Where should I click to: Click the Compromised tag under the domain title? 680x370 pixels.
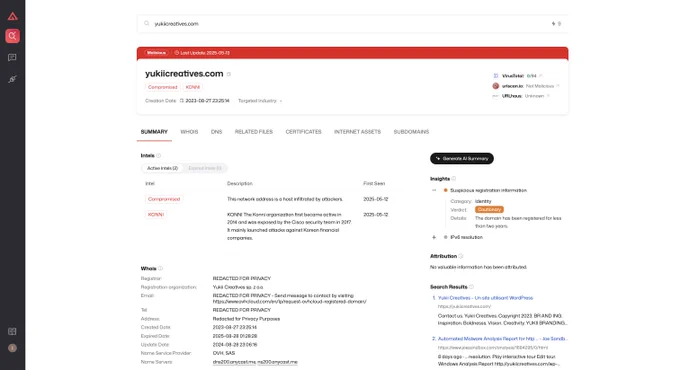click(x=163, y=87)
